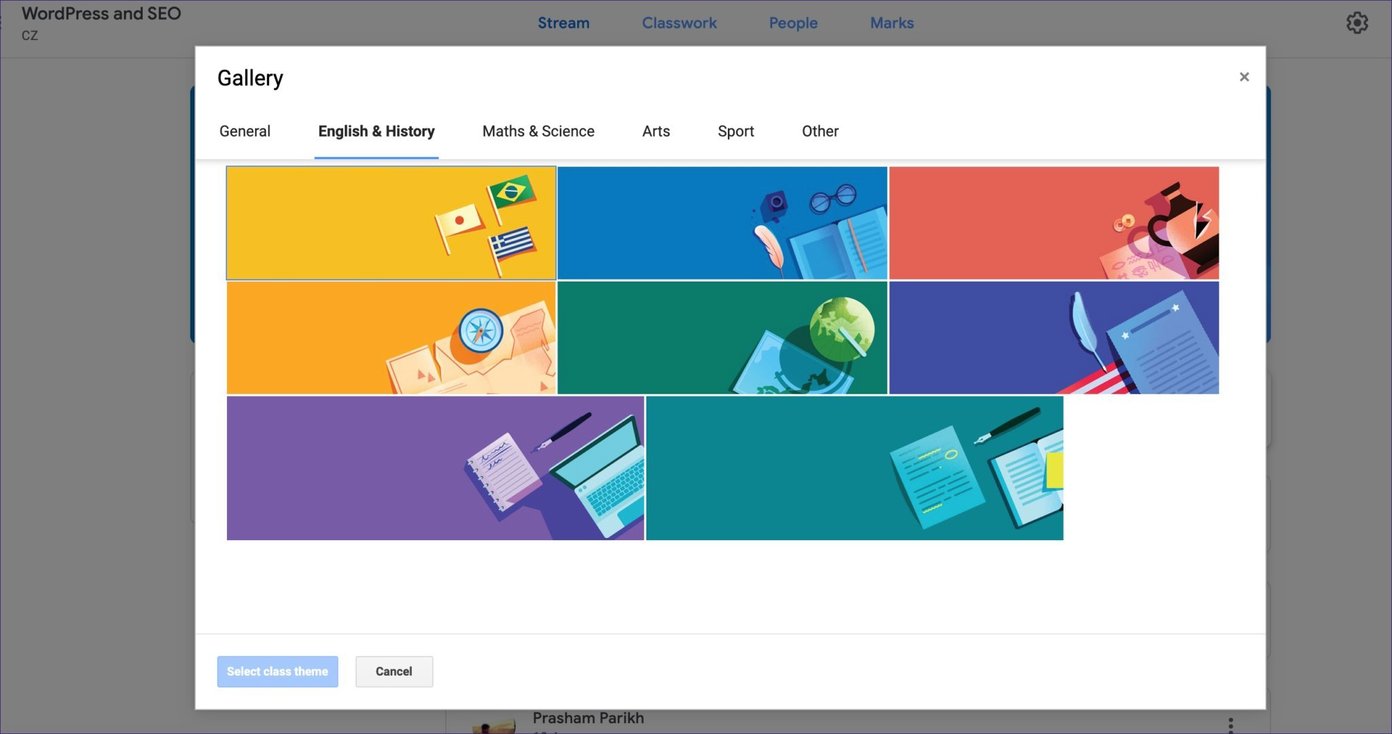Pick the blue book and glasses theme
1392x734 pixels.
pos(722,223)
